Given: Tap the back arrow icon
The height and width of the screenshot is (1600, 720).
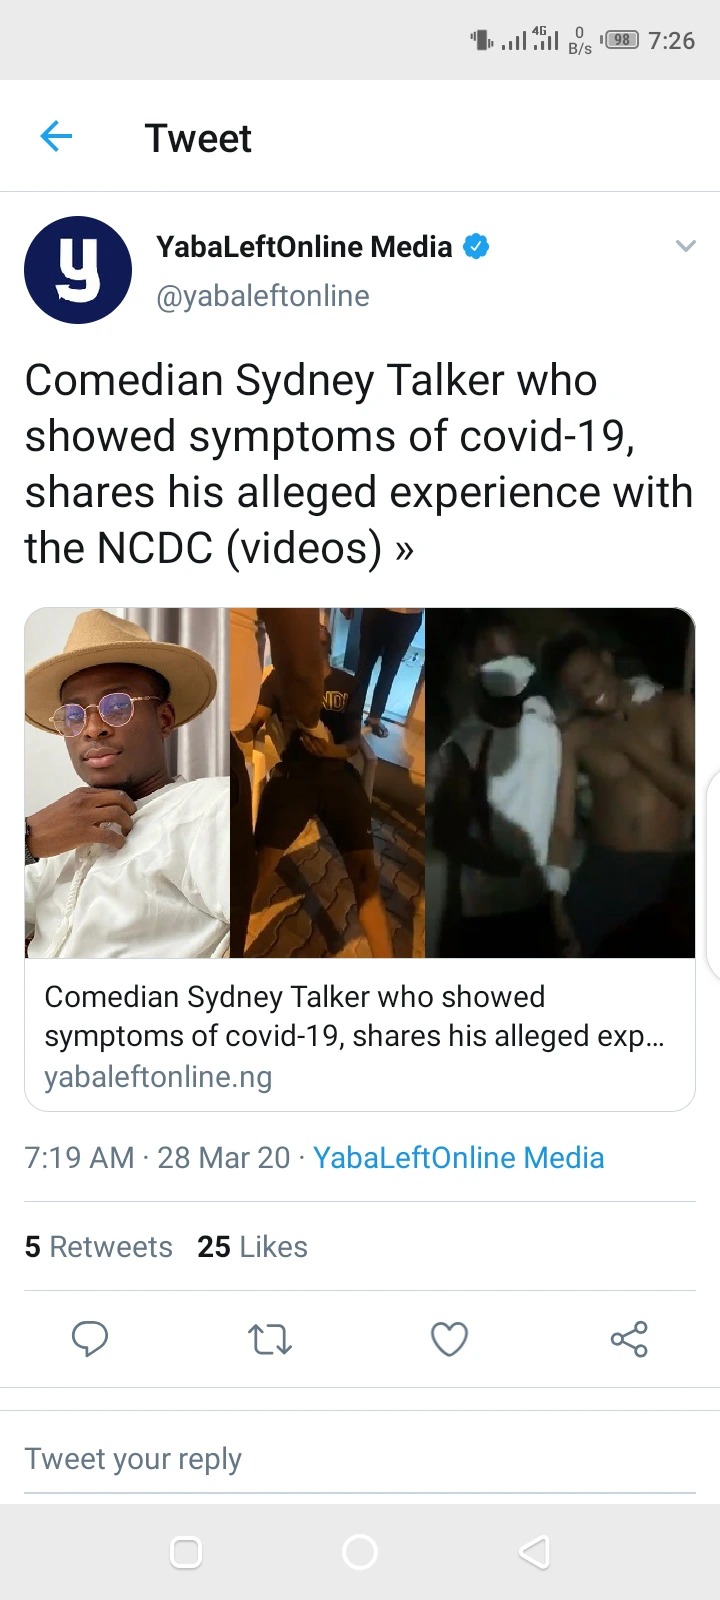Looking at the screenshot, I should [56, 136].
